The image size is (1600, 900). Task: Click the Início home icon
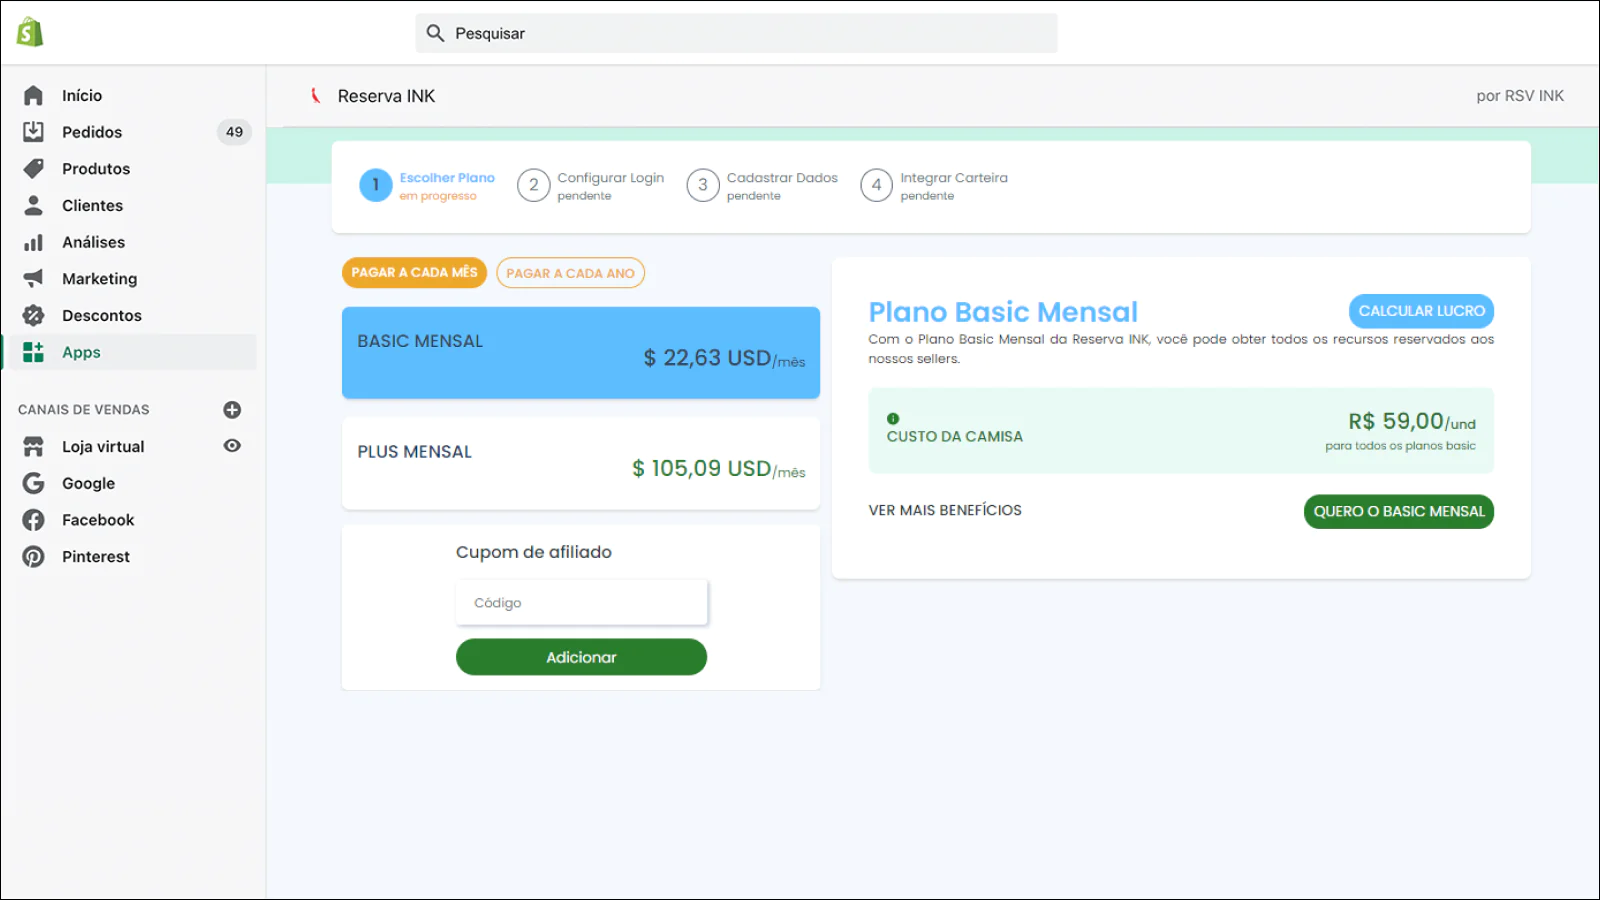pos(33,95)
